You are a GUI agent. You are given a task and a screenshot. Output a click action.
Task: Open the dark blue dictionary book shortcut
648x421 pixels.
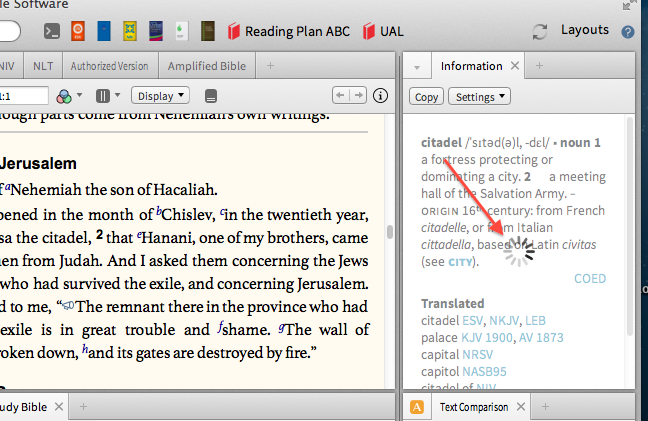(156, 31)
